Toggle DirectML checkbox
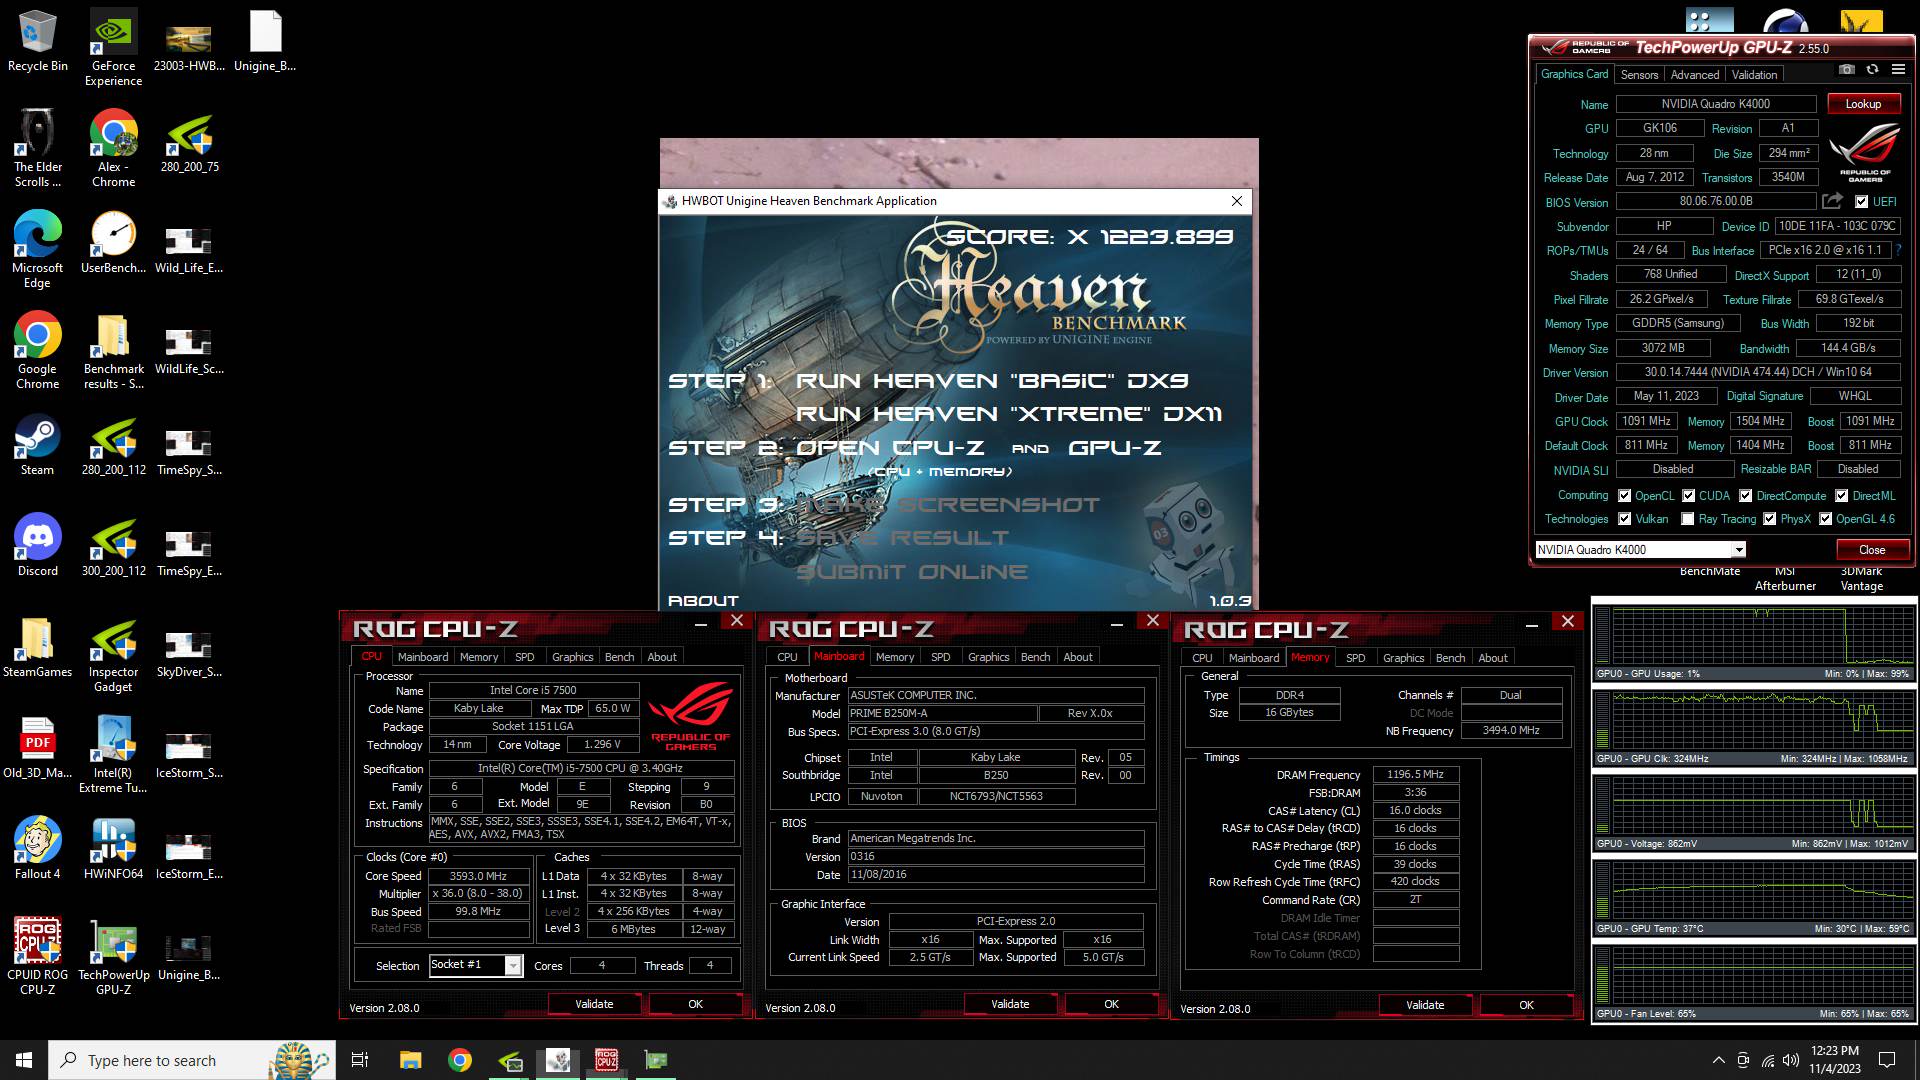Image resolution: width=1920 pixels, height=1080 pixels. pyautogui.click(x=1841, y=496)
